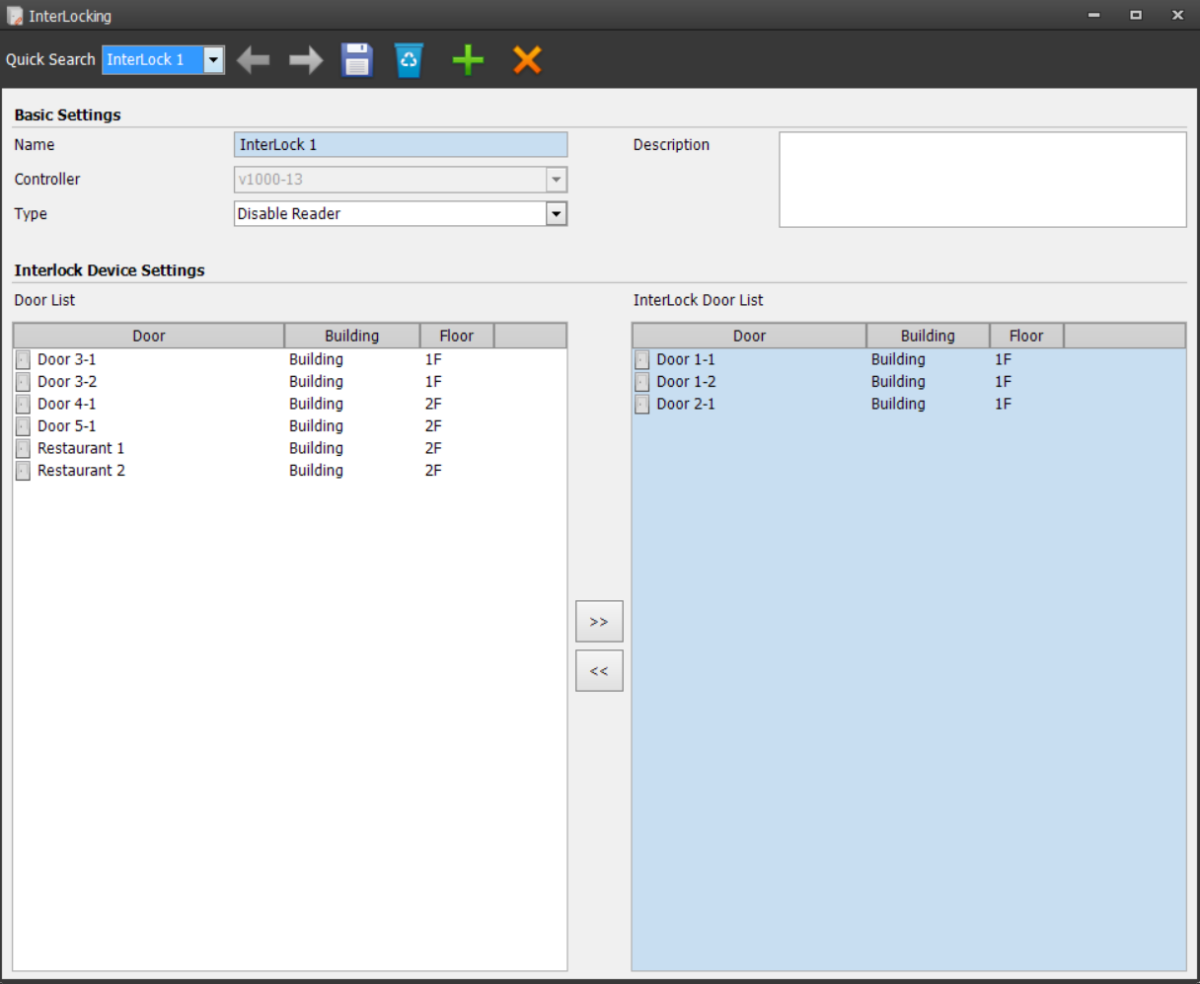This screenshot has height=984, width=1200.
Task: Click the InterLocking window title bar icon
Action: click(x=14, y=15)
